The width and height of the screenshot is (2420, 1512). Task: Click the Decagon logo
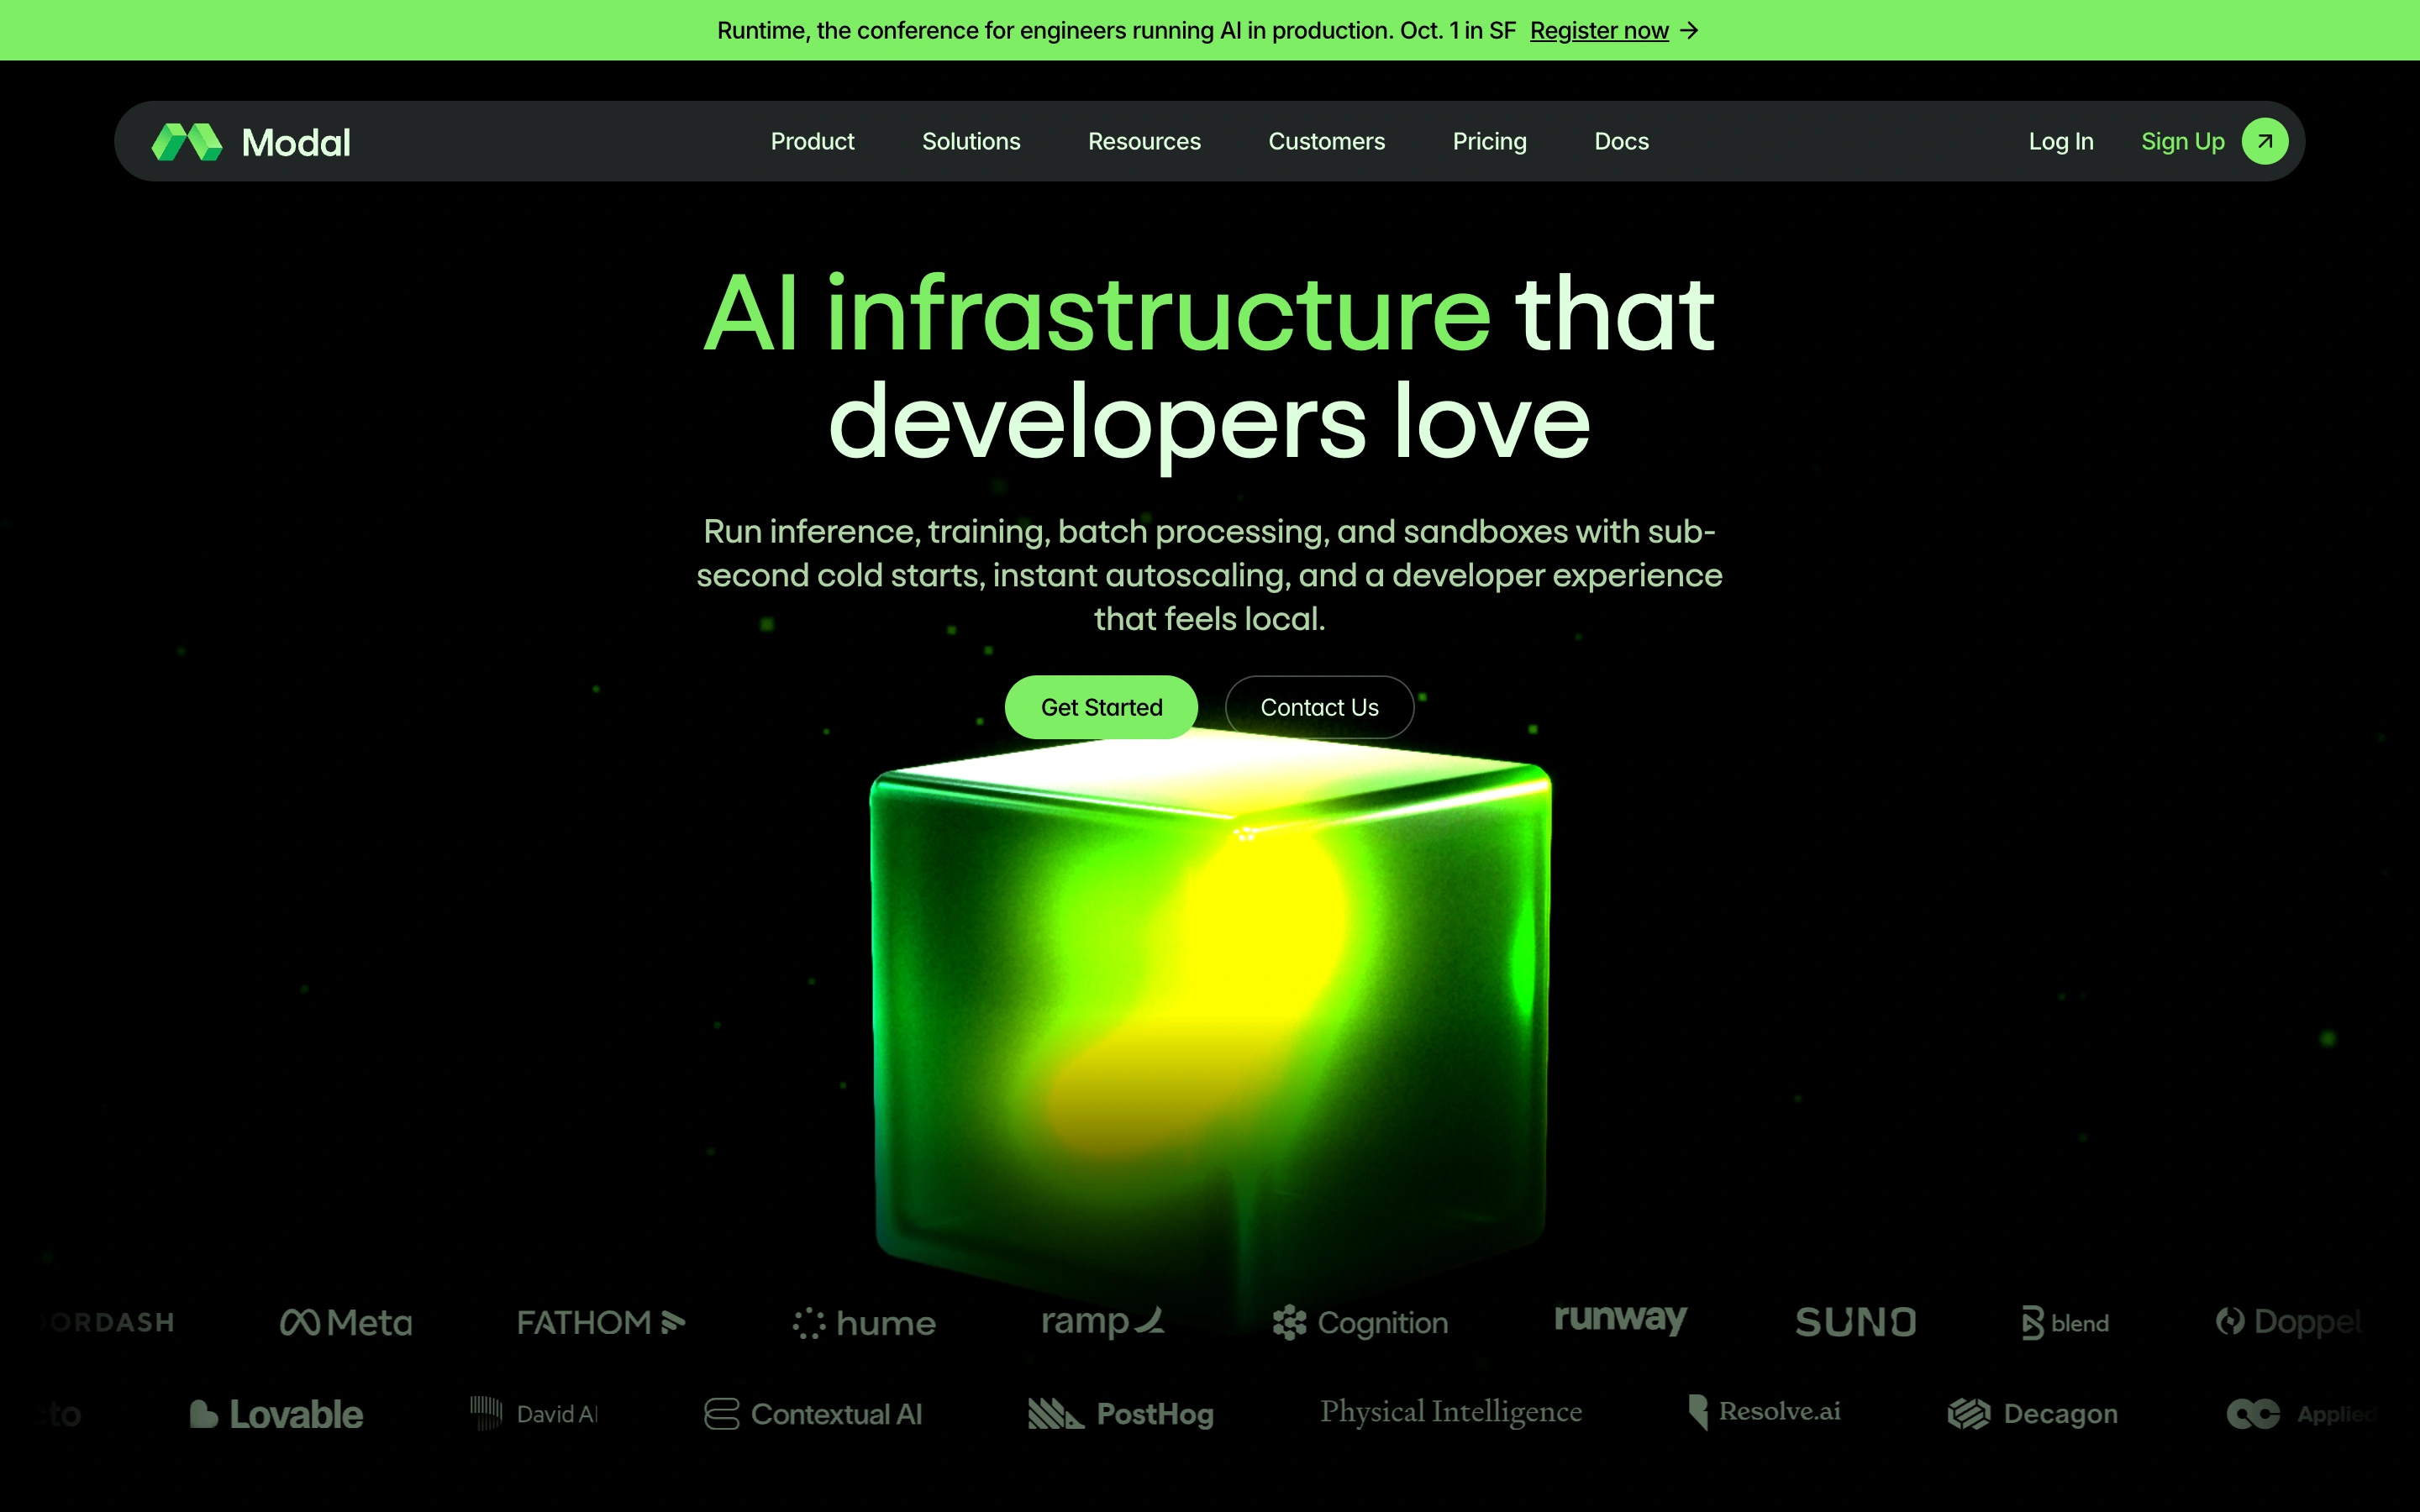click(x=2033, y=1414)
